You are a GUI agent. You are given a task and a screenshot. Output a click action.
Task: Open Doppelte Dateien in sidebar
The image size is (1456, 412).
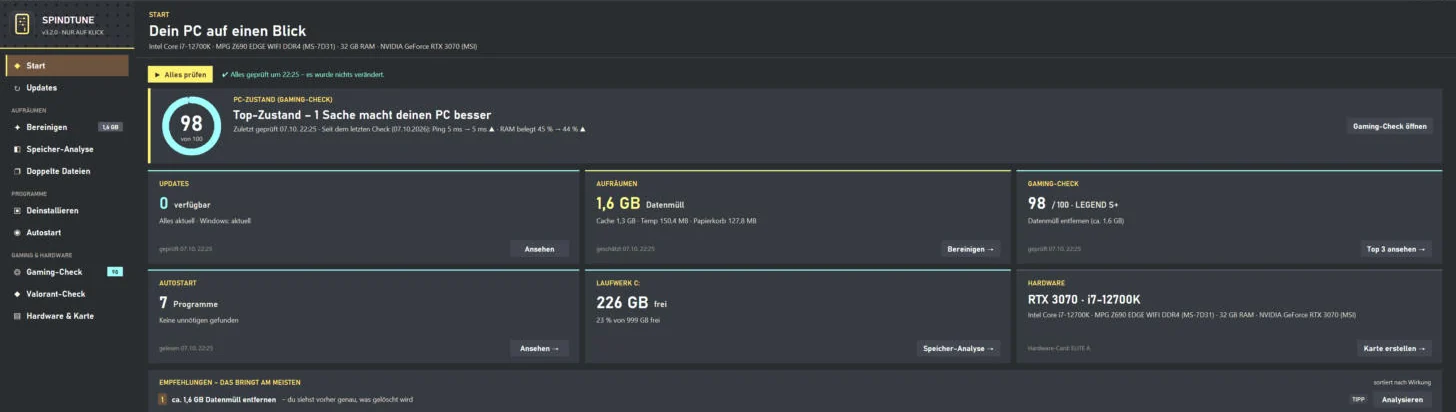66,171
